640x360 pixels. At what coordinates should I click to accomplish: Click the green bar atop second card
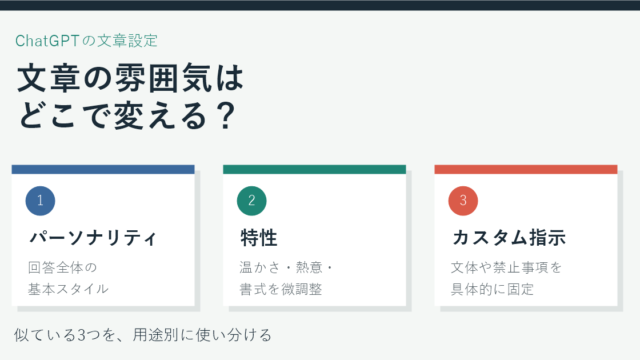pos(314,169)
